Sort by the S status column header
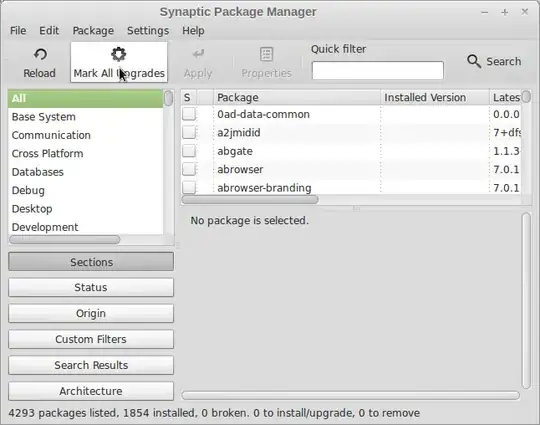The image size is (540, 425). point(189,97)
